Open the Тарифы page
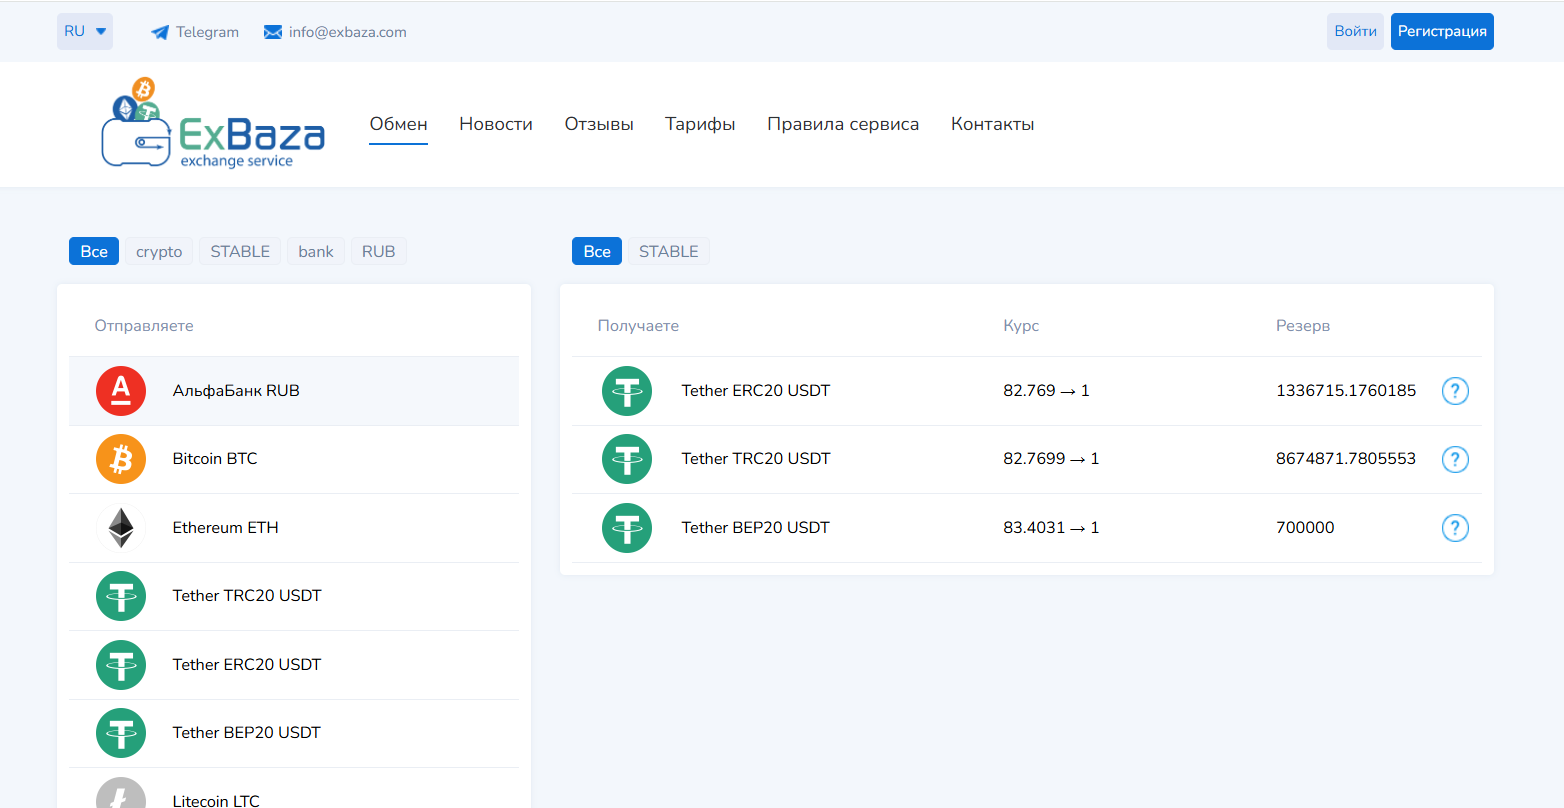This screenshot has height=808, width=1564. (x=700, y=124)
